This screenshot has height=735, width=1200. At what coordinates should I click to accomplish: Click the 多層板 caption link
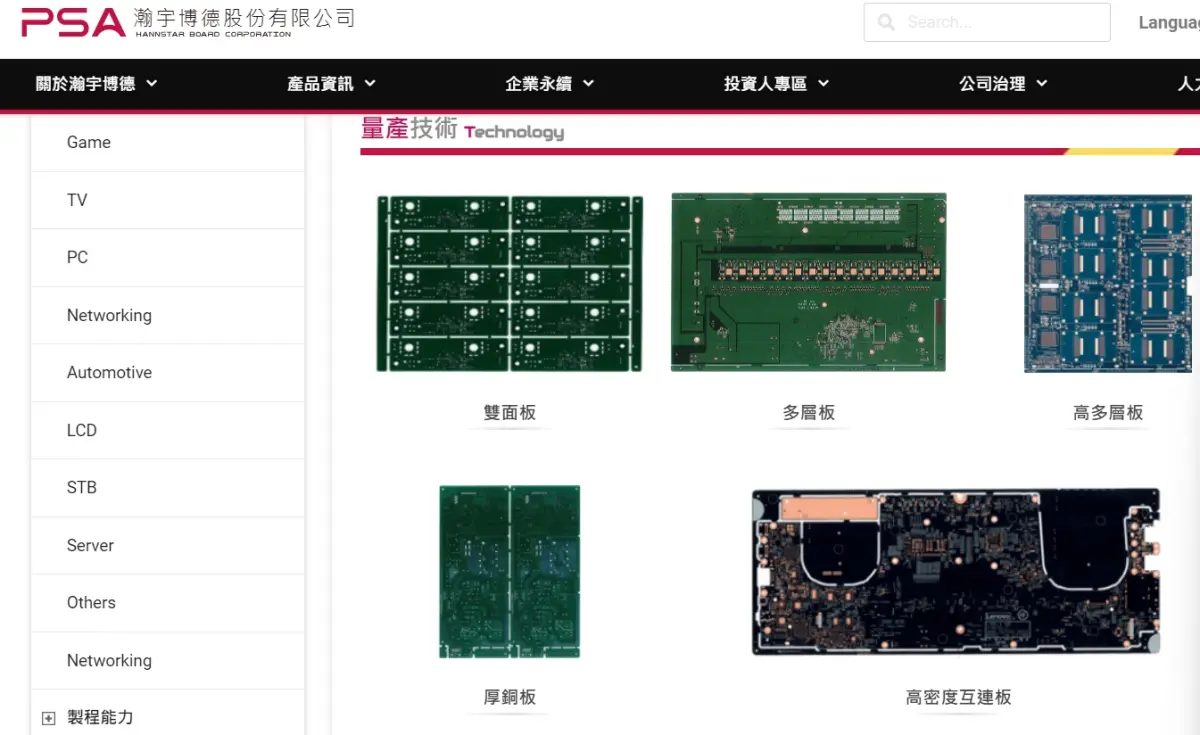tap(808, 413)
